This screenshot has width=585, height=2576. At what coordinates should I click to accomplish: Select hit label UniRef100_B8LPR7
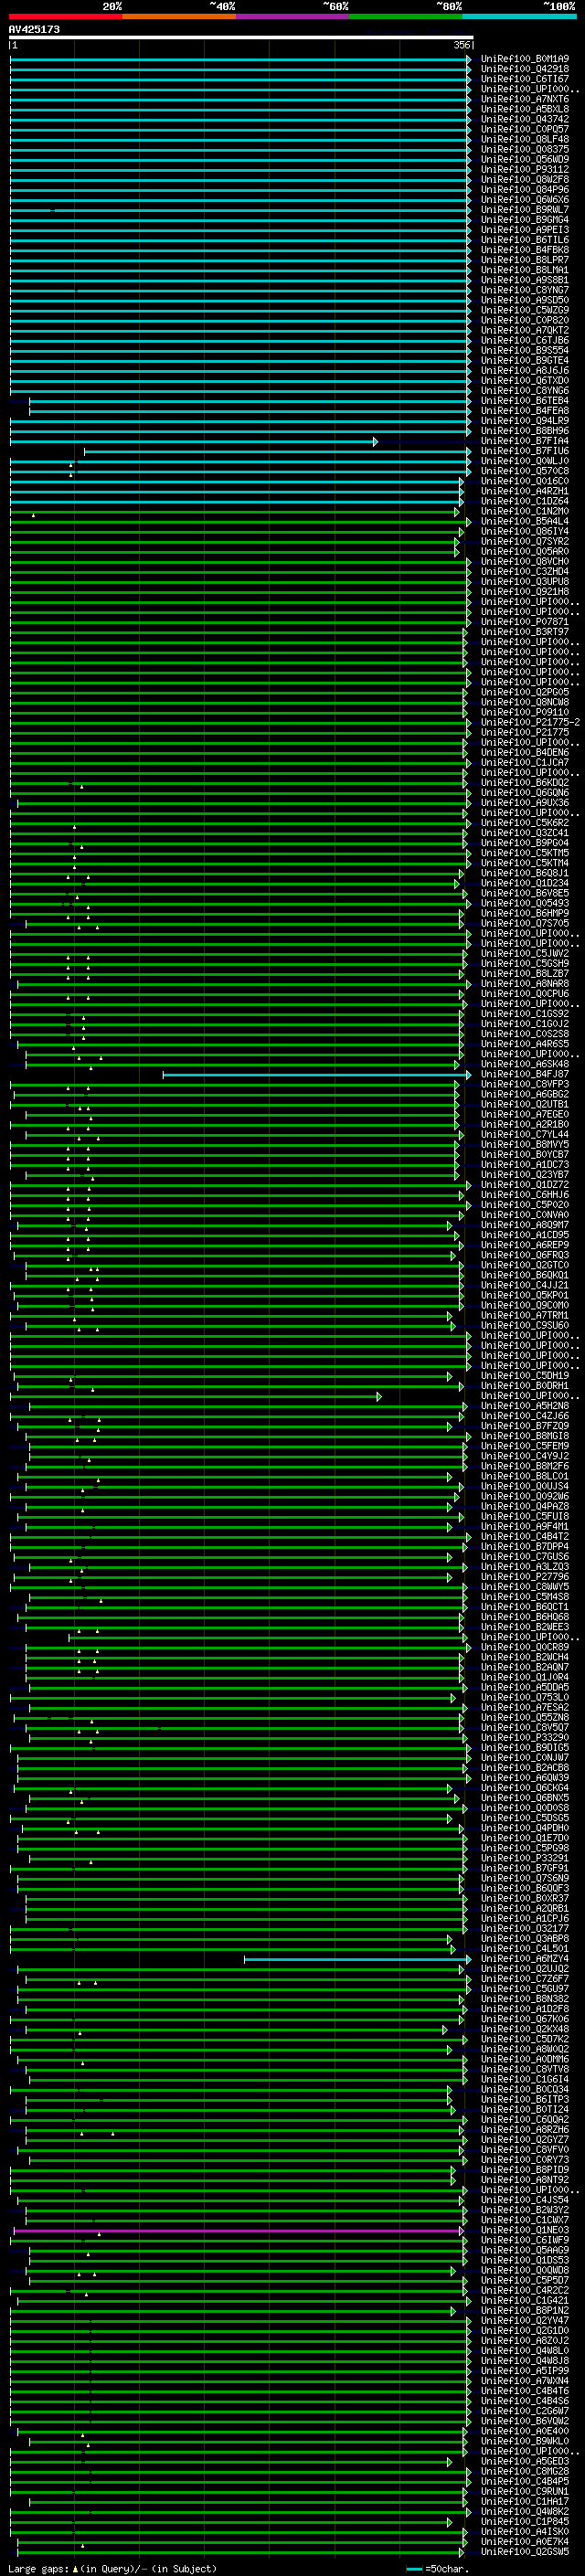point(525,260)
